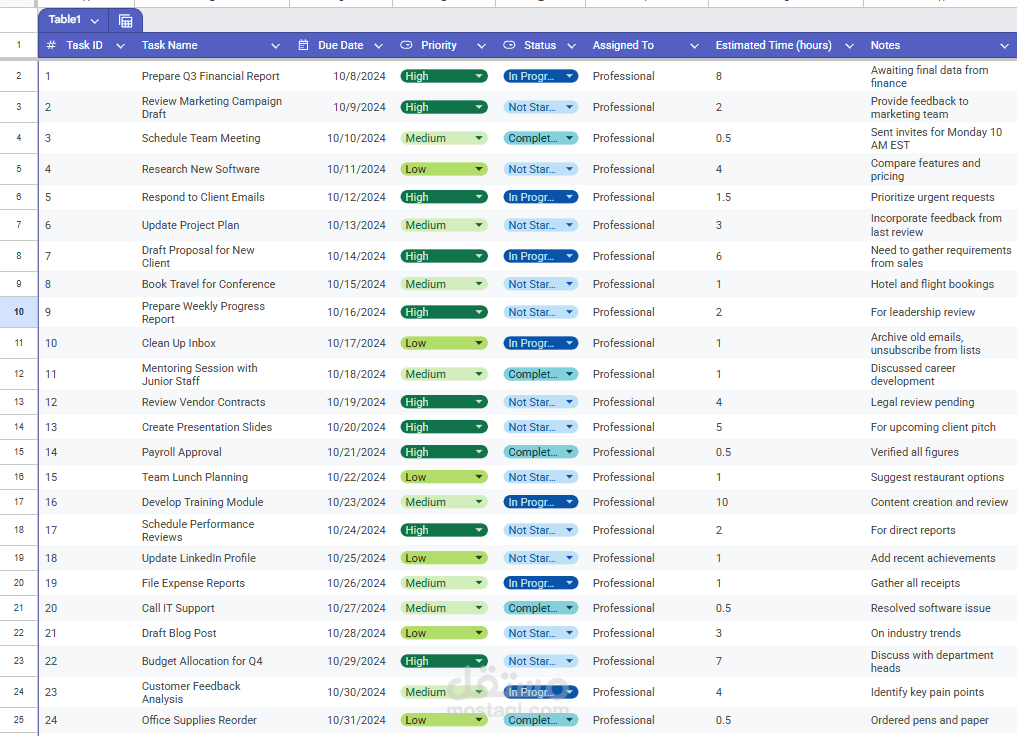The image size is (1017, 736).
Task: Open the Table1 name dropdown
Action: point(95,21)
